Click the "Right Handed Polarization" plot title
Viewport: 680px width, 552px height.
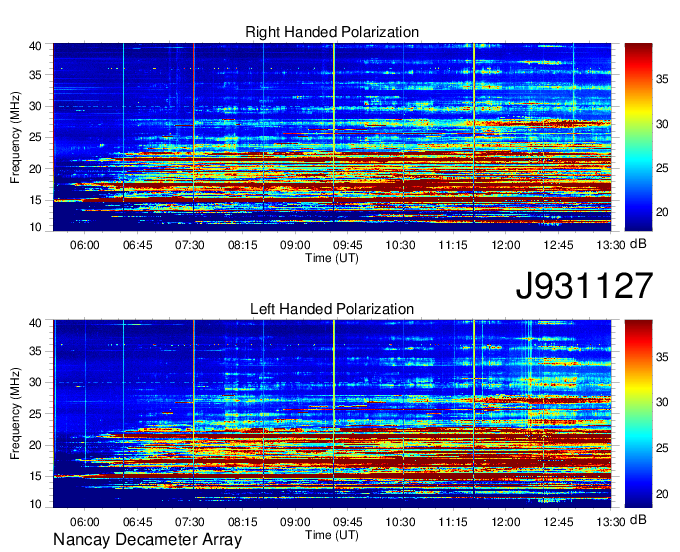point(332,32)
